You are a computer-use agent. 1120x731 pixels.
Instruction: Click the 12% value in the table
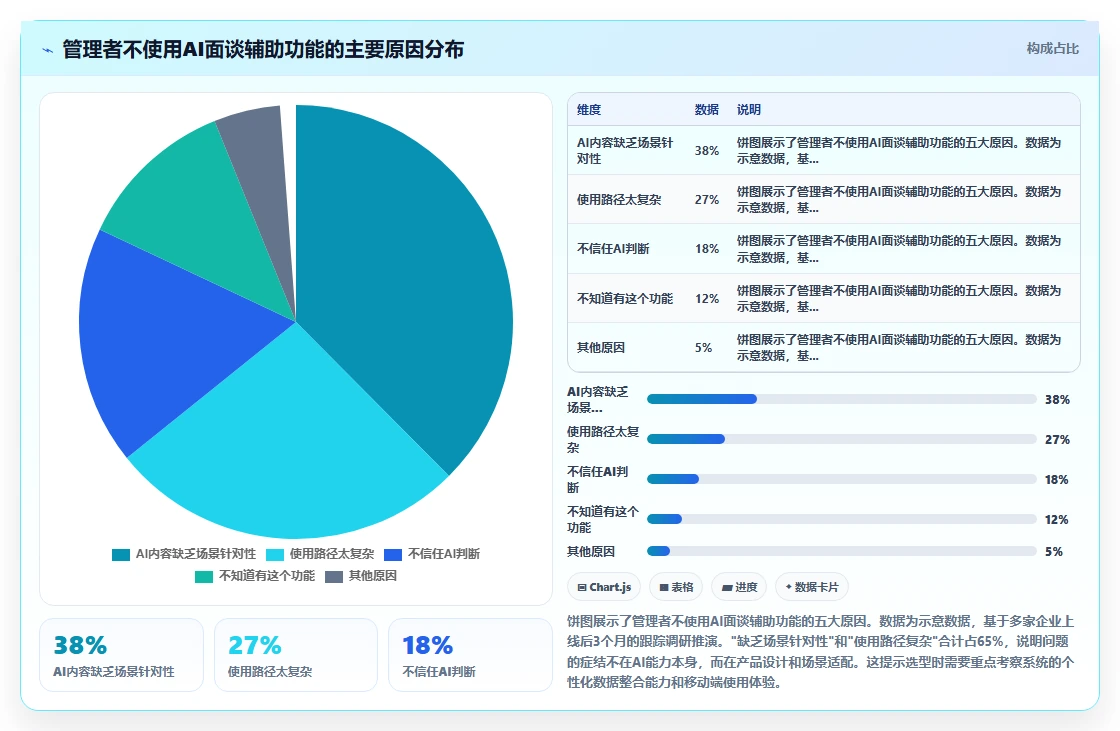tap(707, 298)
